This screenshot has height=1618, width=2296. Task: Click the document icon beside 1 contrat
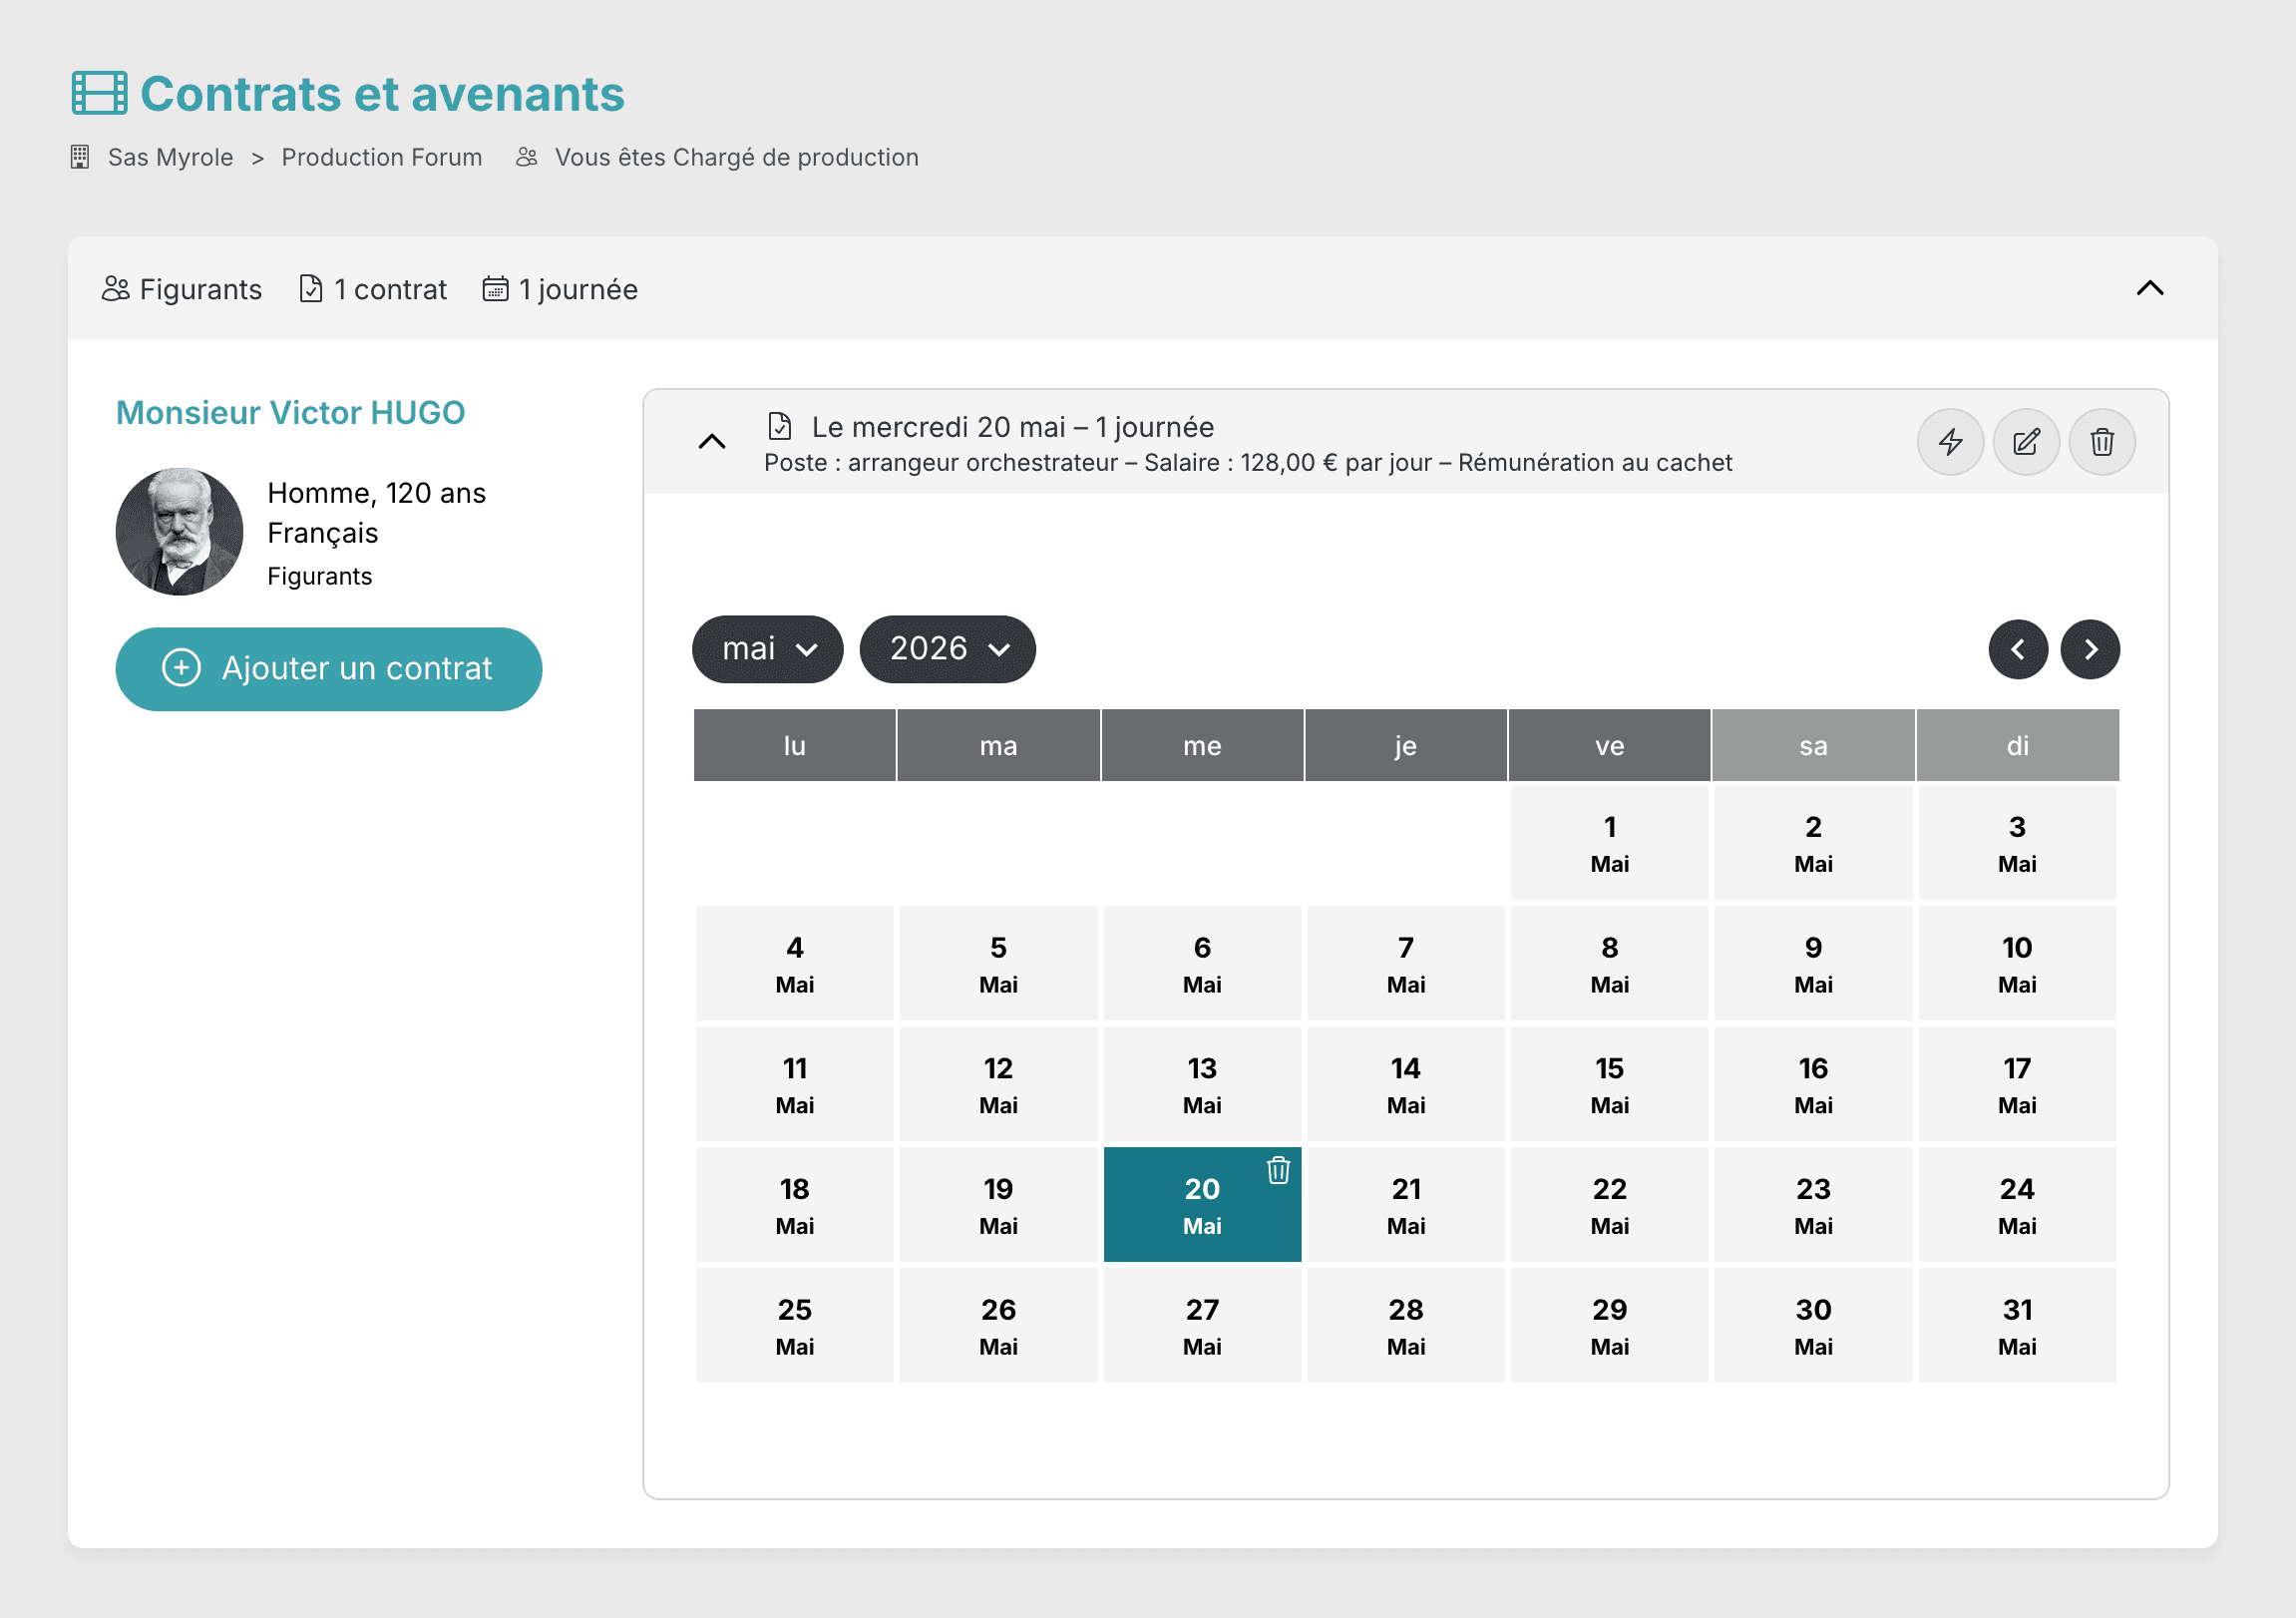pos(311,289)
